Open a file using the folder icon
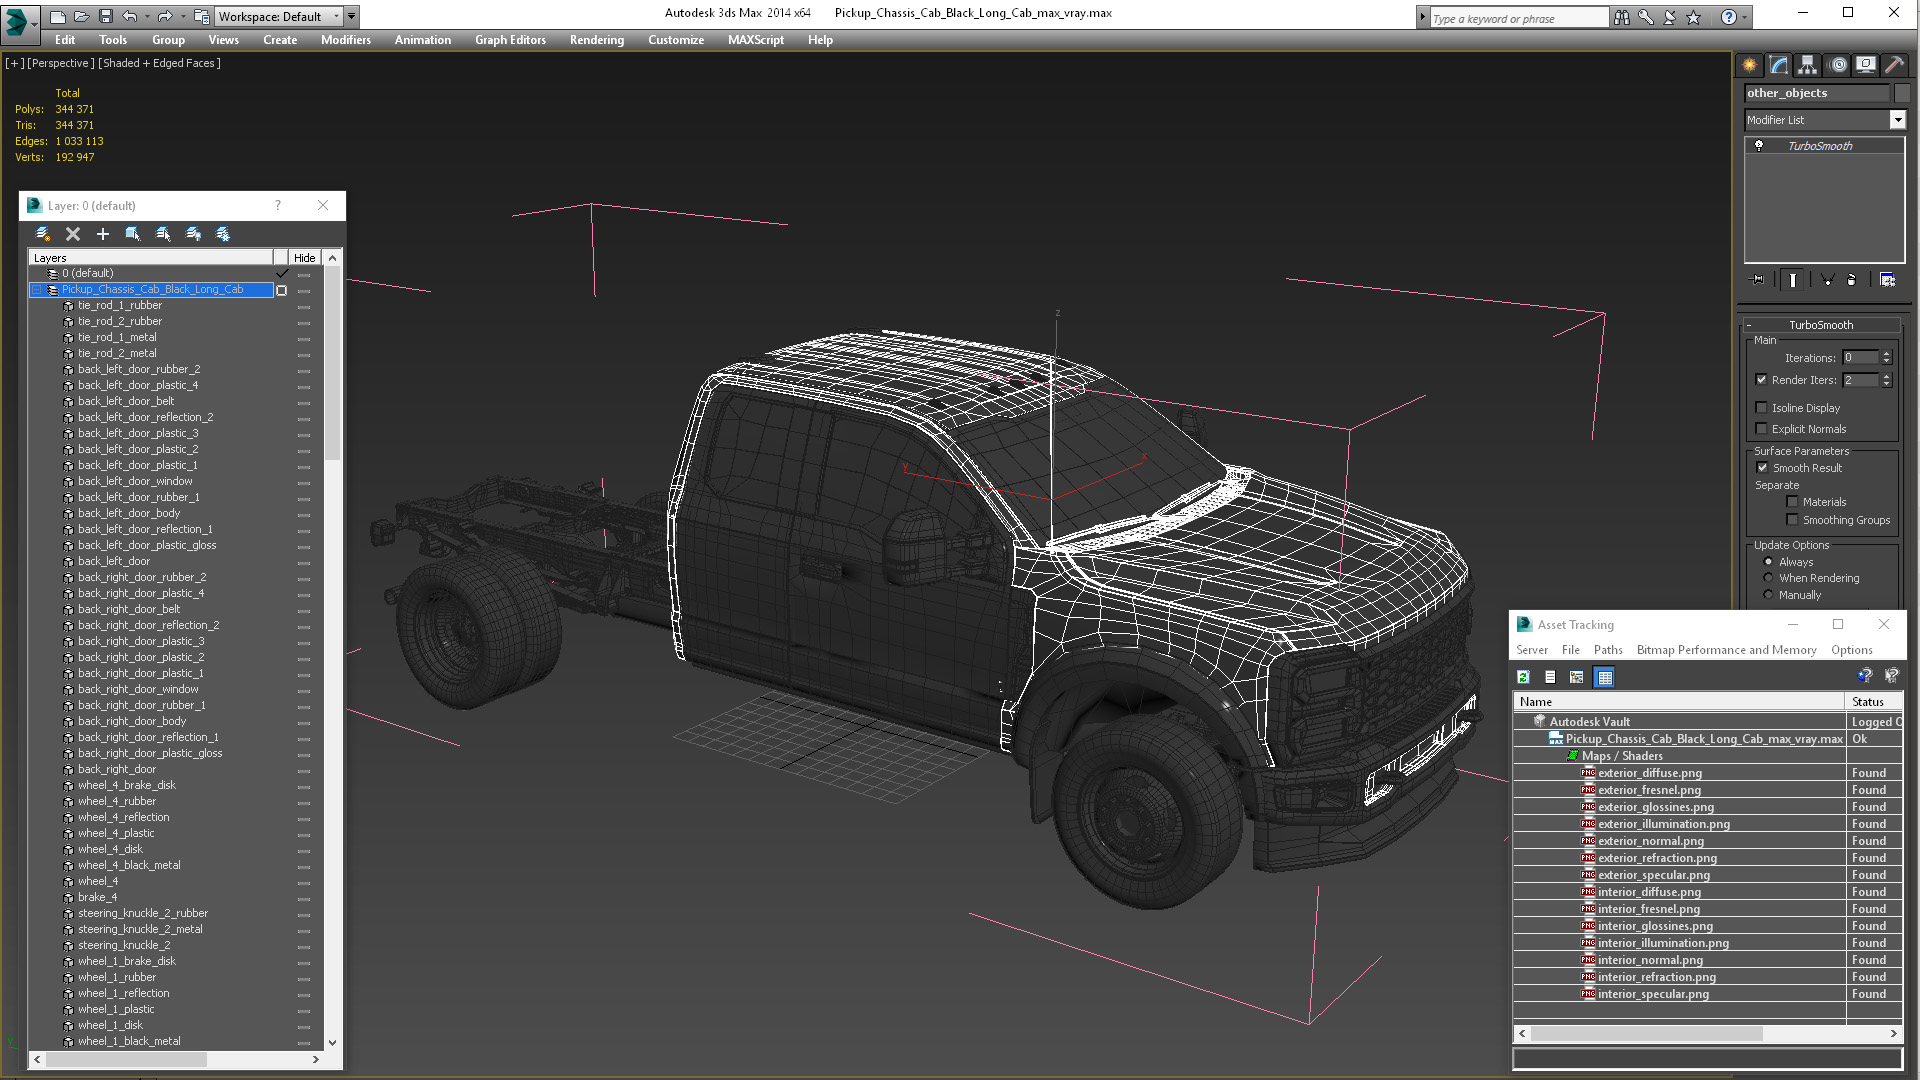Image resolution: width=1920 pixels, height=1080 pixels. (x=81, y=16)
